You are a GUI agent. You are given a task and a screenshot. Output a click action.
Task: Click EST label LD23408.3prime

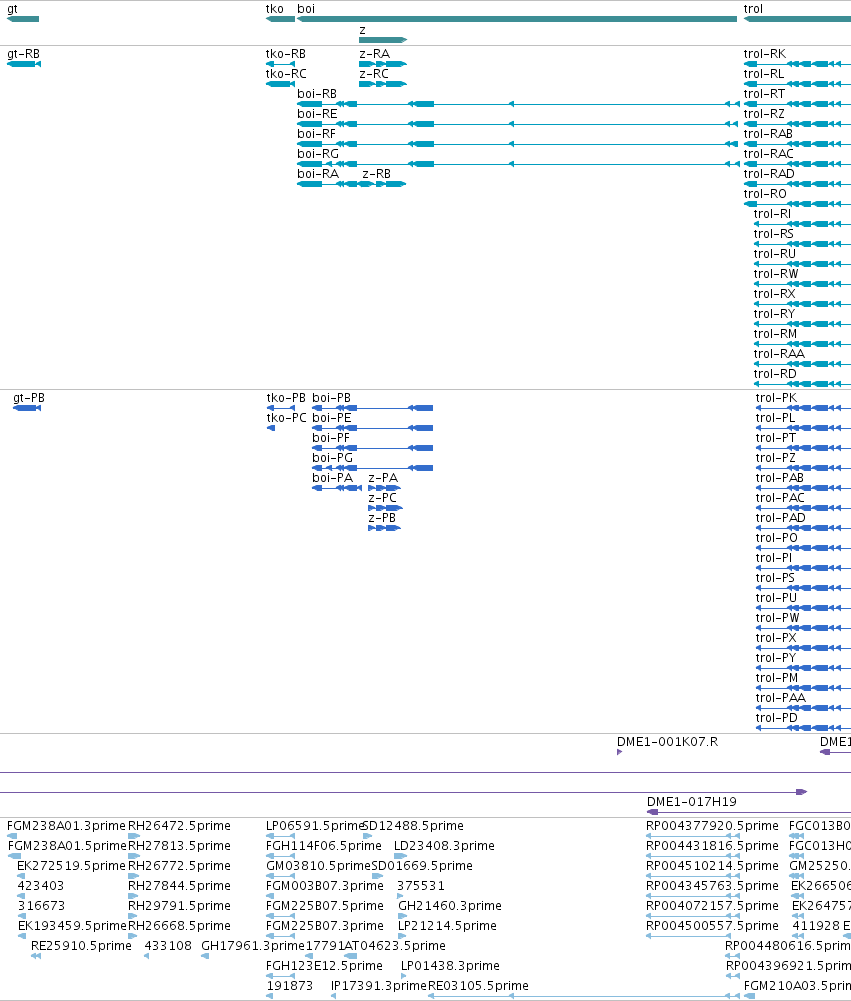[x=444, y=845]
